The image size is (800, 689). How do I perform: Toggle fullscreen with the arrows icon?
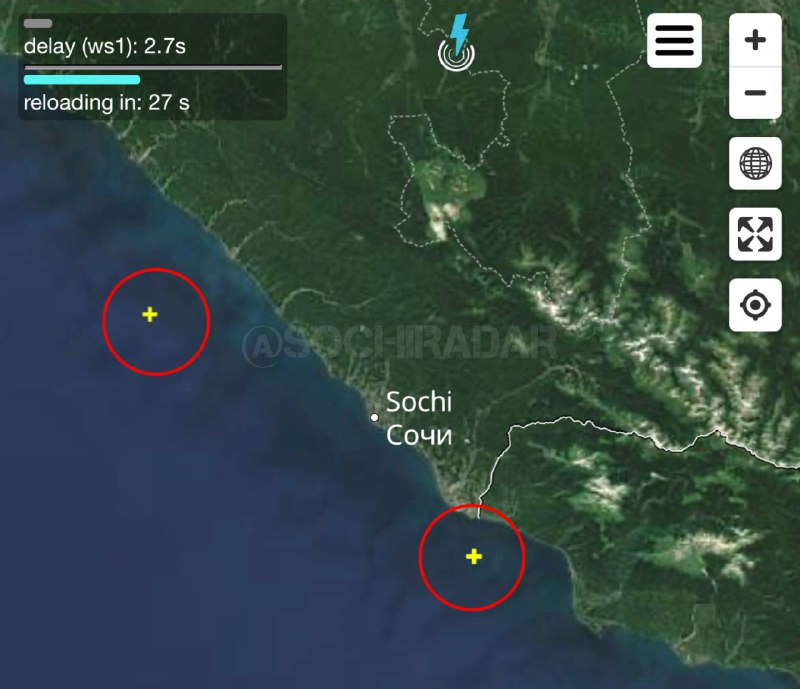click(x=755, y=234)
